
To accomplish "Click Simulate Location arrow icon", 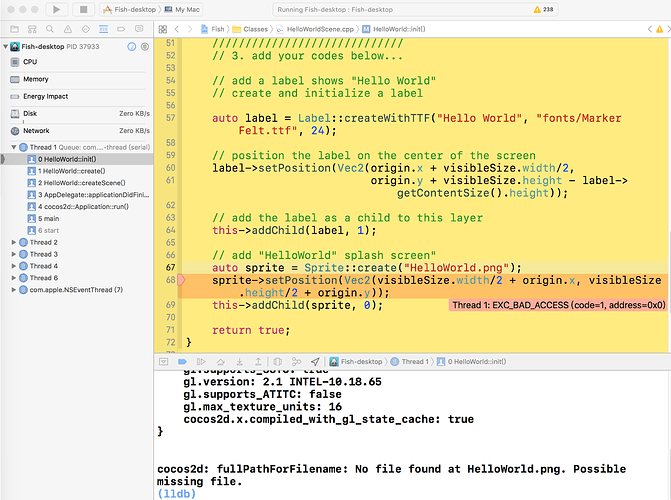I will click(x=315, y=362).
